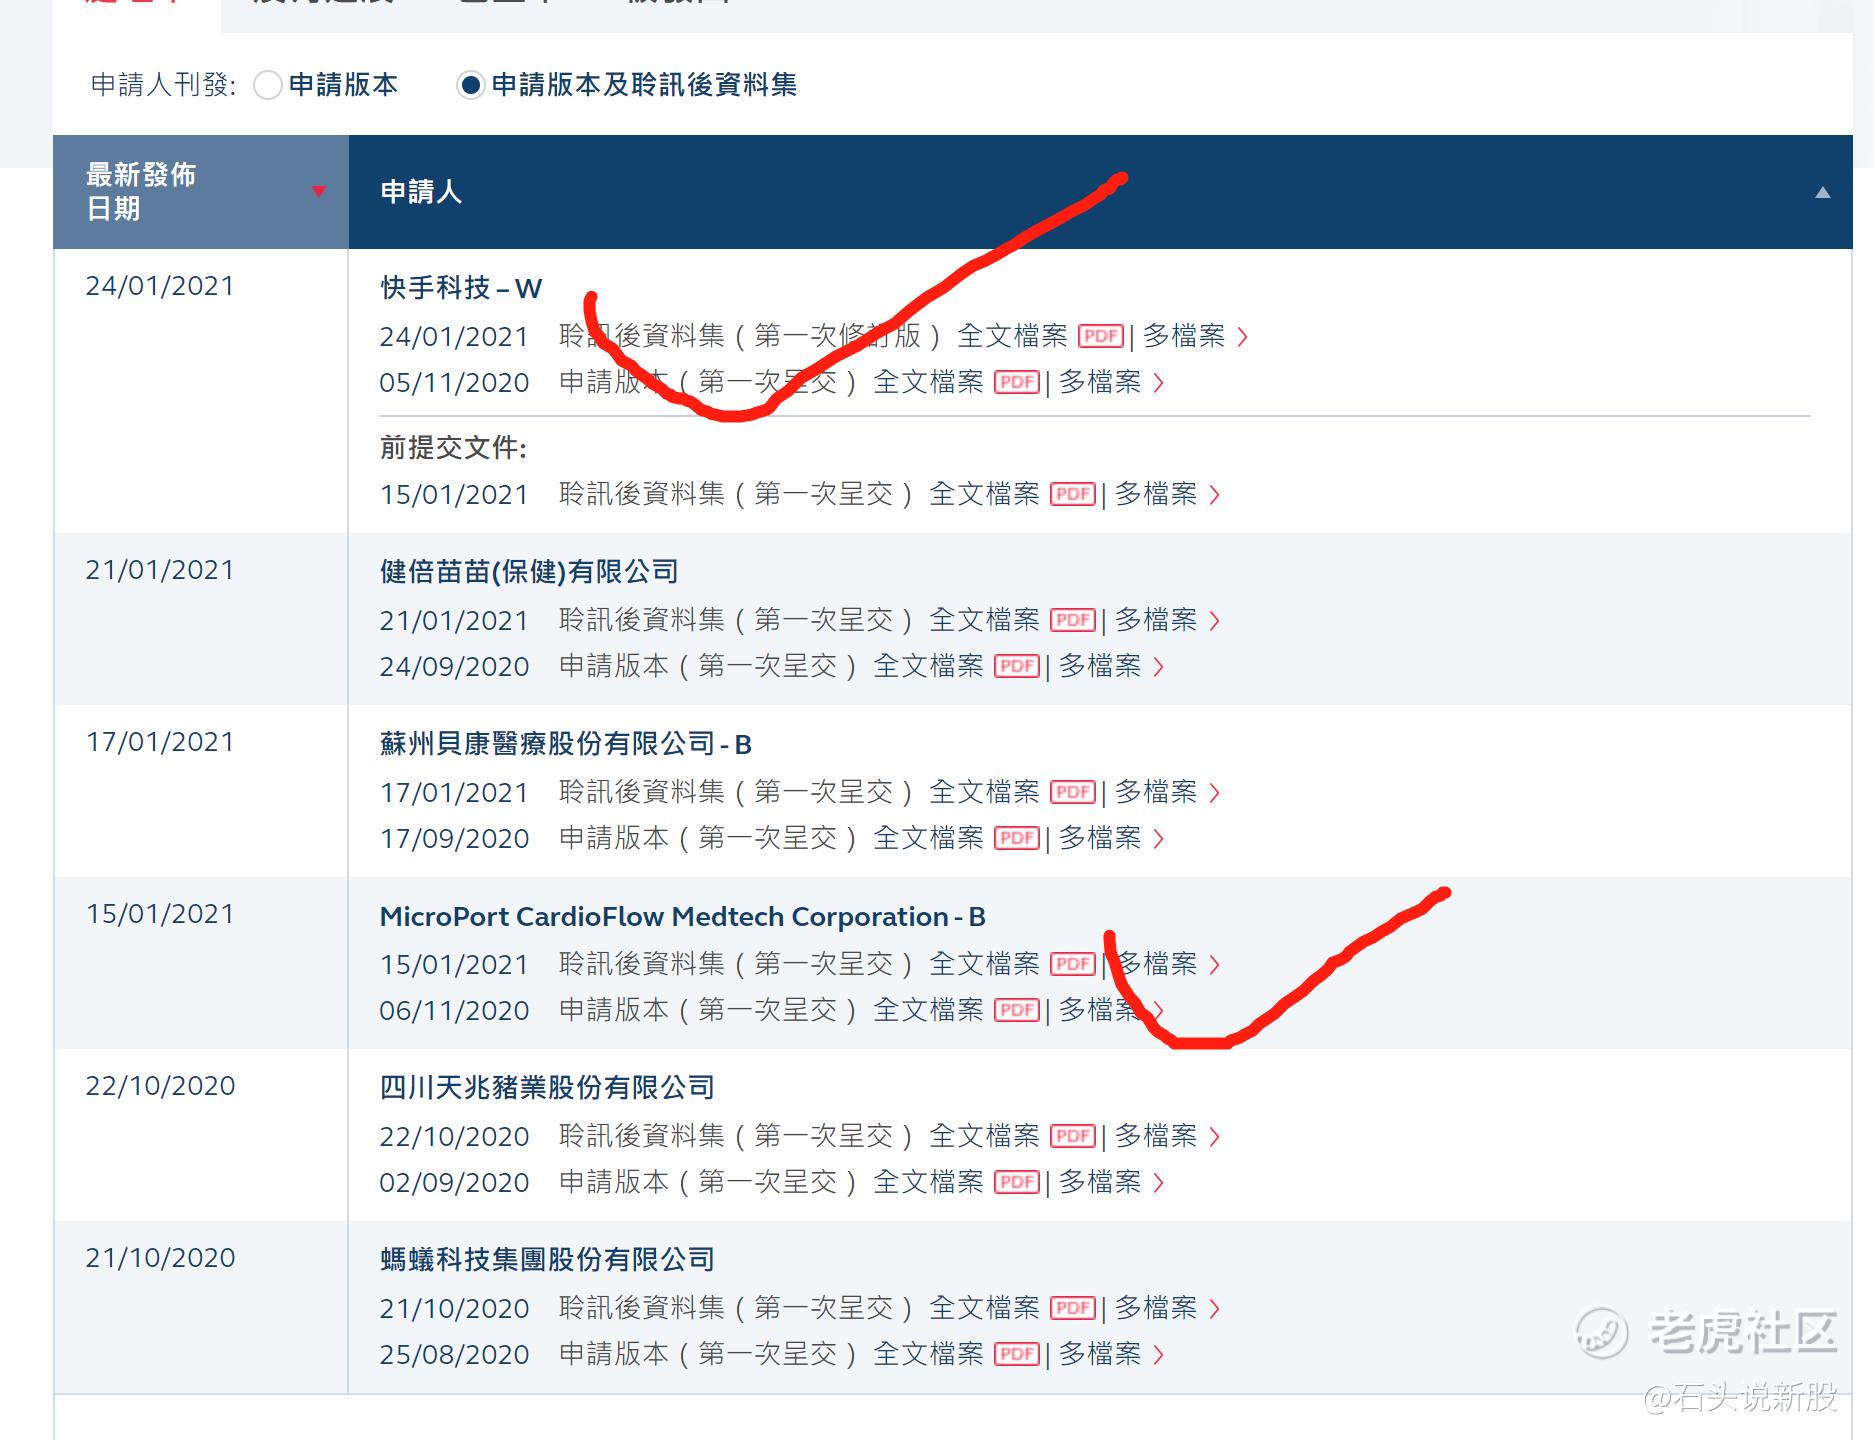Screen dimensions: 1874x1440
Task: Select the 申請版本及聆訊後資料集 radio button
Action: tap(470, 85)
